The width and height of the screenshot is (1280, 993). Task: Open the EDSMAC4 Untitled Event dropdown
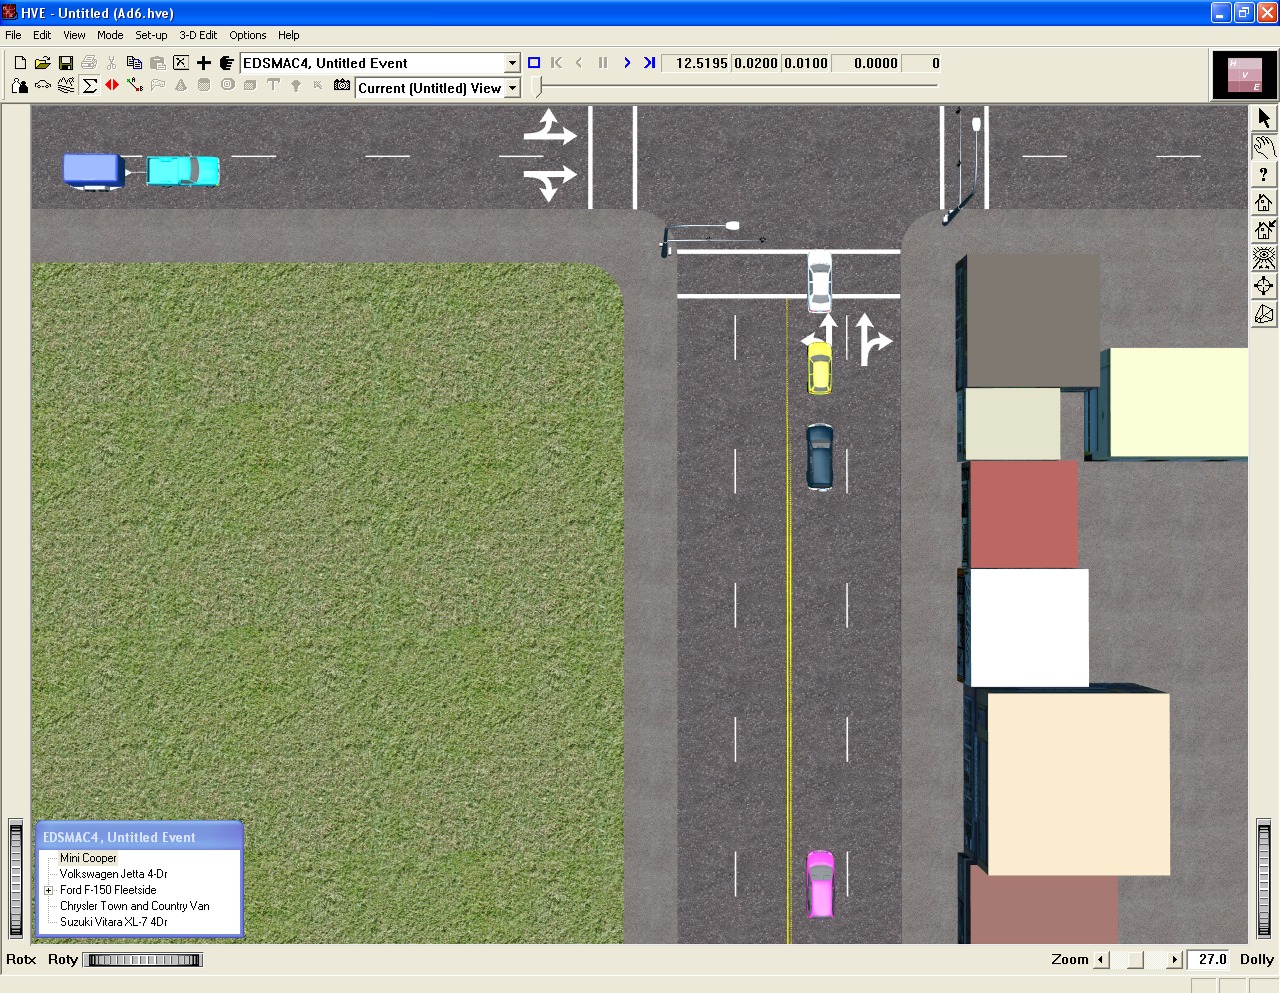(512, 63)
